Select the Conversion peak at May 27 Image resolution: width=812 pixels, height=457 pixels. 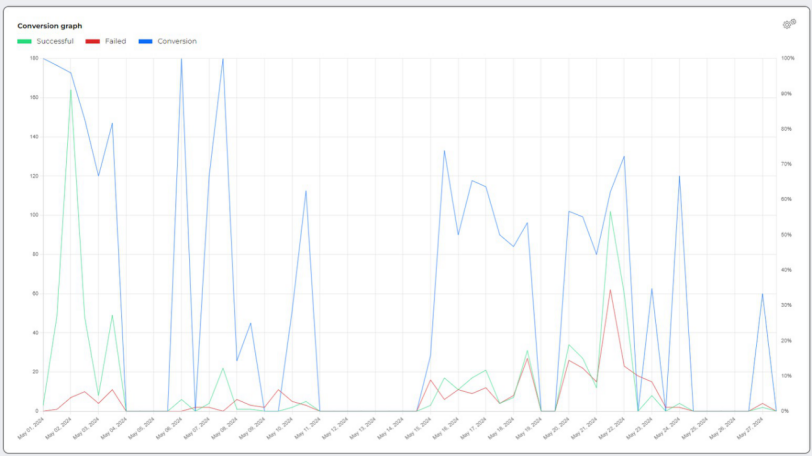coord(762,294)
